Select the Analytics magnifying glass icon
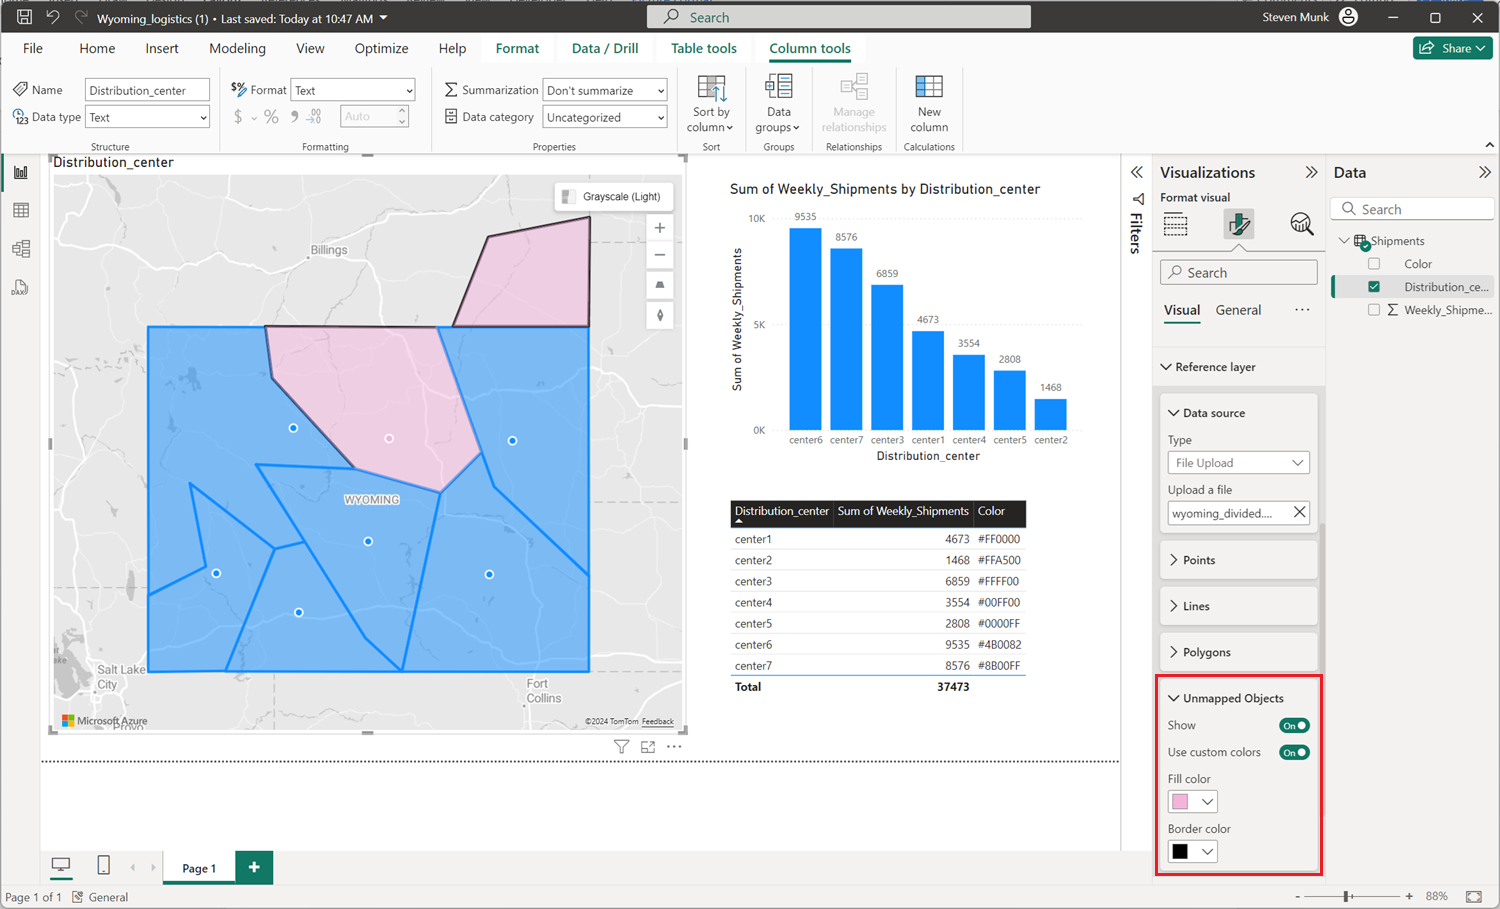 (1300, 224)
